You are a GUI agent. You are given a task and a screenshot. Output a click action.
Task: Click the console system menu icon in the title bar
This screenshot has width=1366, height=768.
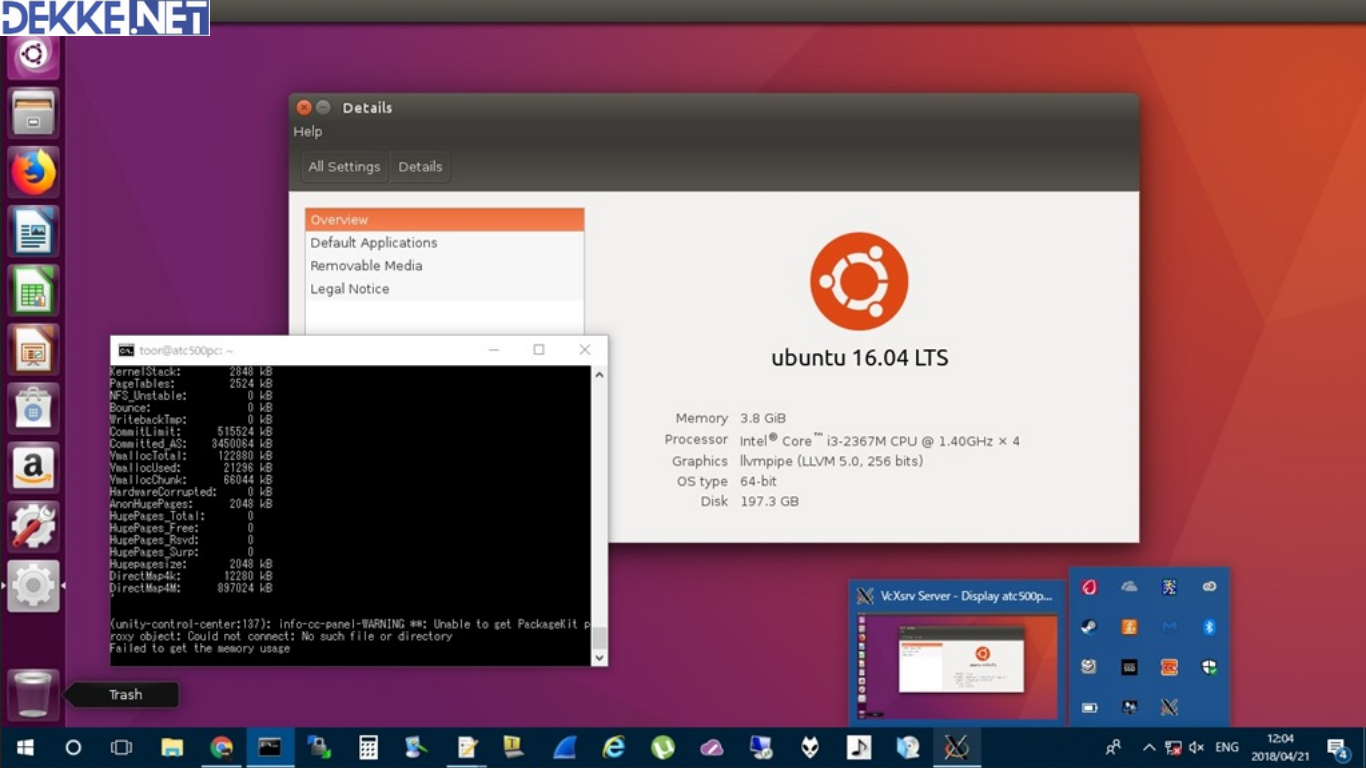[x=126, y=350]
